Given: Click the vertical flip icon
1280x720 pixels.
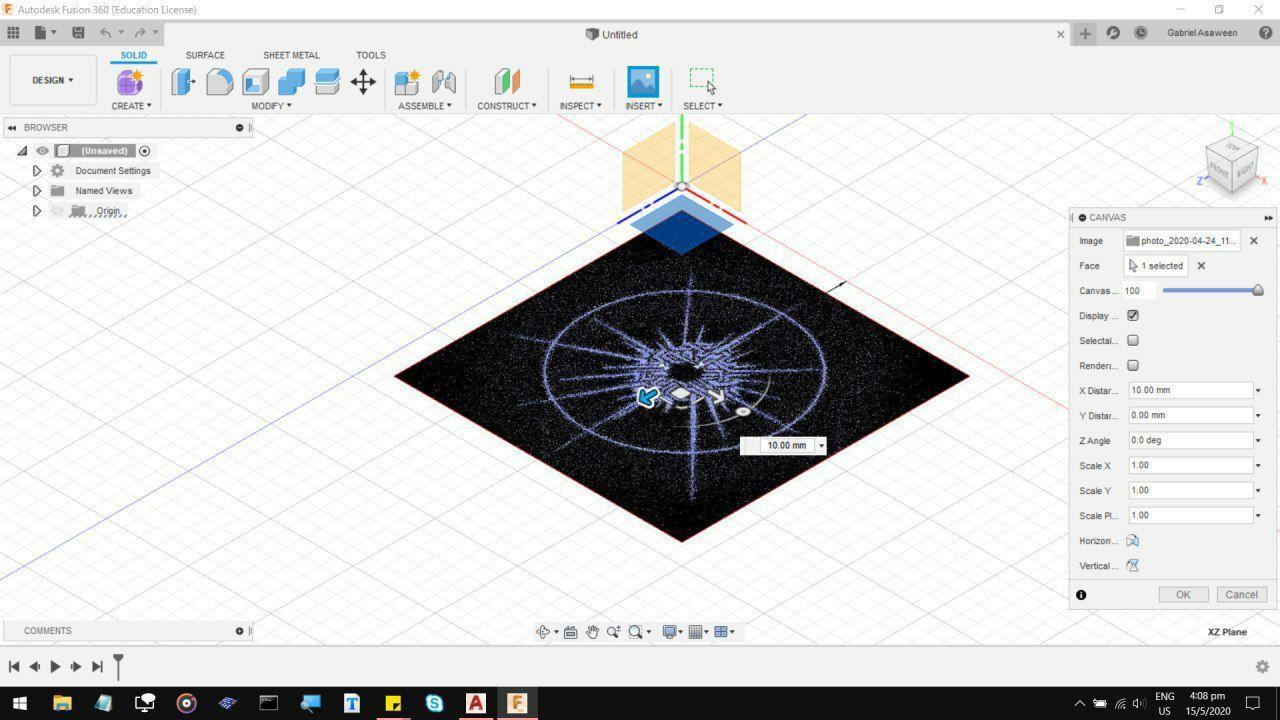Looking at the screenshot, I should pos(1133,566).
